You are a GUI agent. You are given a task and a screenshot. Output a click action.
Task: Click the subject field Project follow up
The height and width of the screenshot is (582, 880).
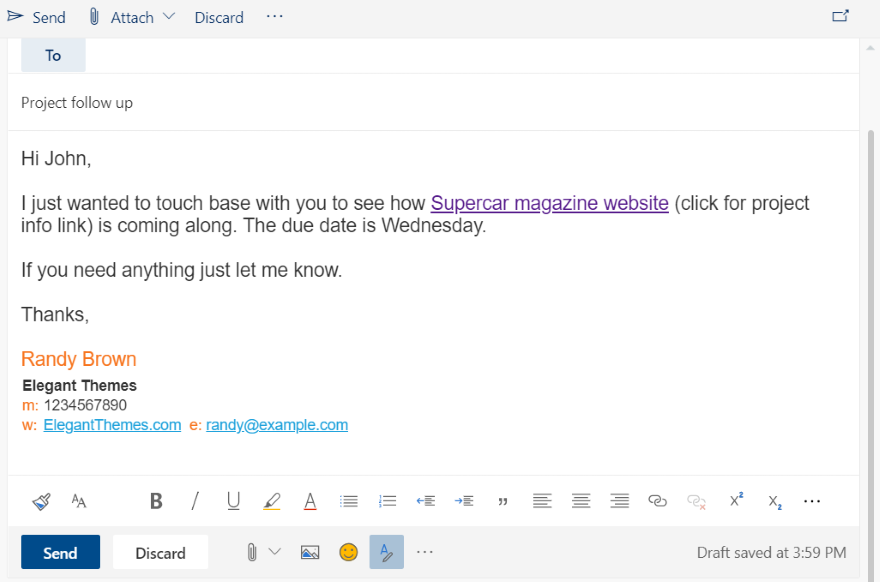tap(433, 103)
